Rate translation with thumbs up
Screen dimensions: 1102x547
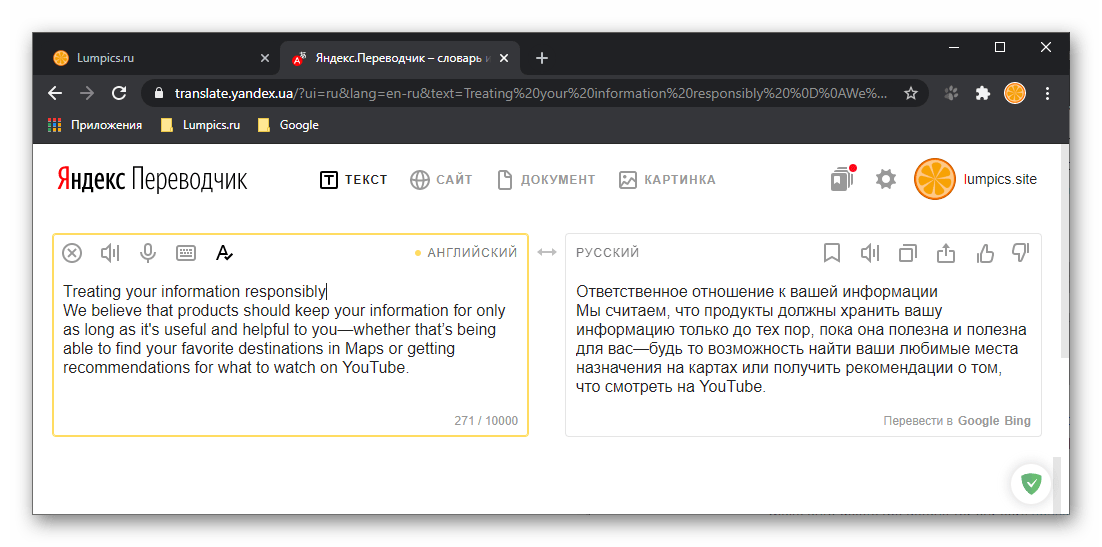pos(985,253)
